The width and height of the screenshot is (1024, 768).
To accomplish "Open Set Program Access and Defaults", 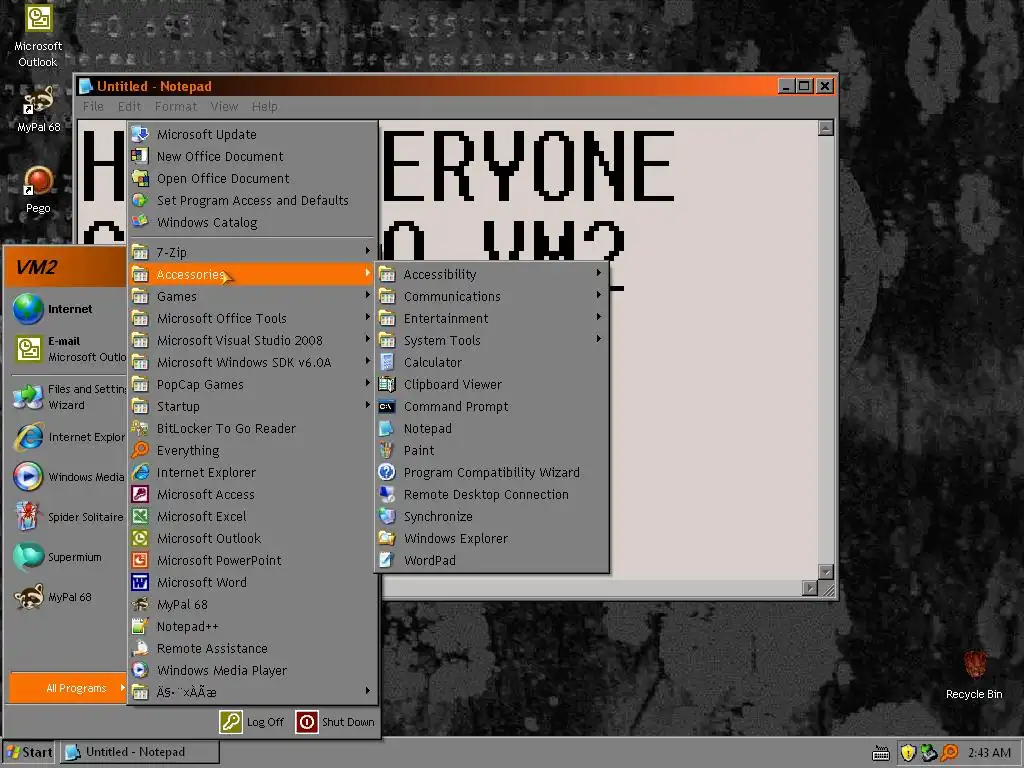I will click(253, 200).
